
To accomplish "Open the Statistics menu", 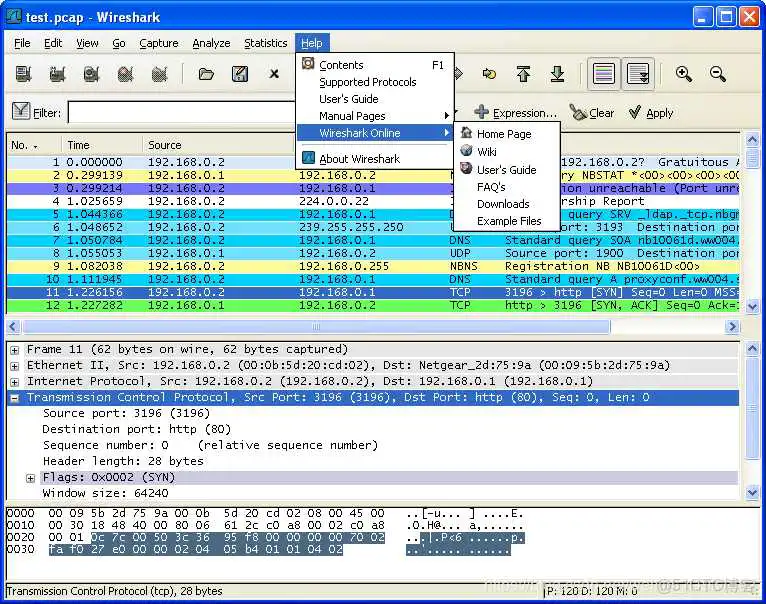I will (x=266, y=43).
